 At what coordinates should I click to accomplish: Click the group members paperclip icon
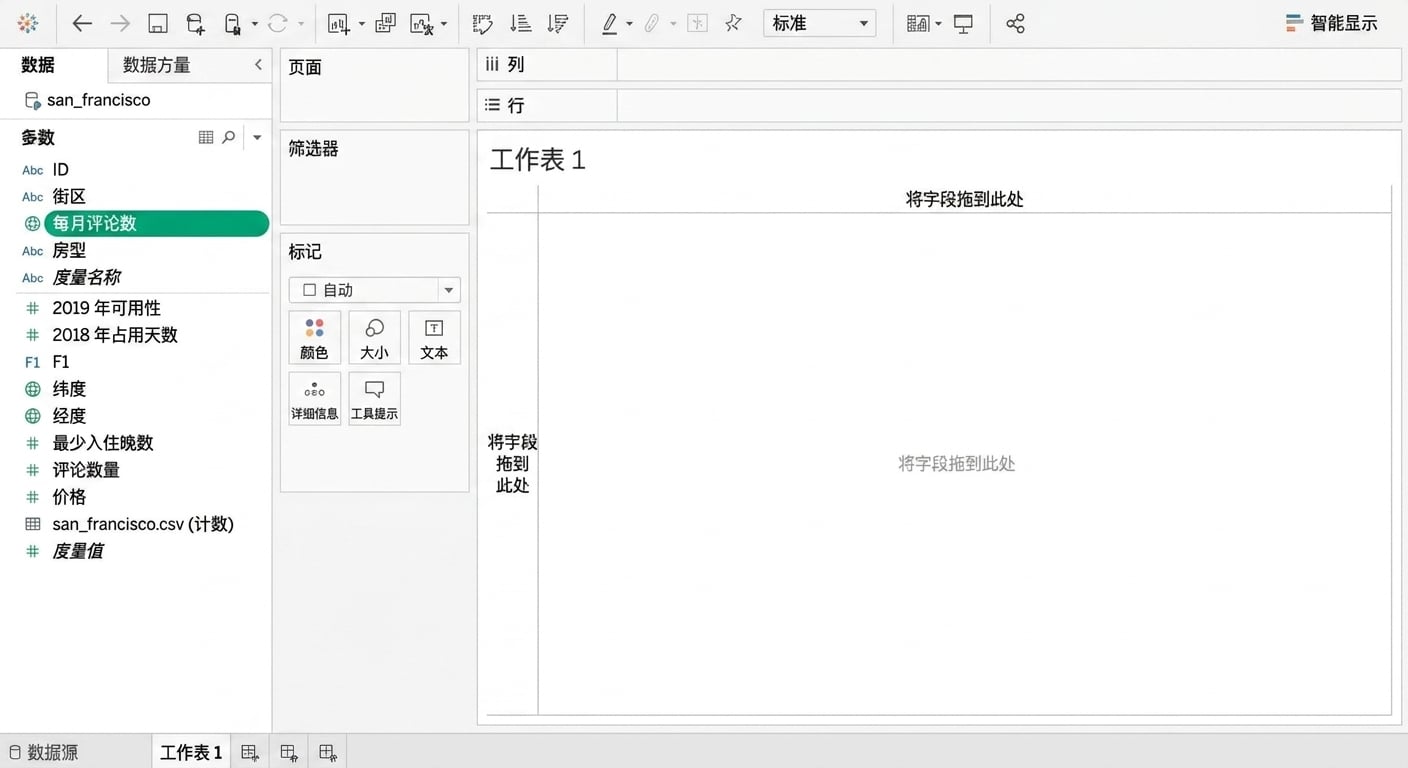652,23
